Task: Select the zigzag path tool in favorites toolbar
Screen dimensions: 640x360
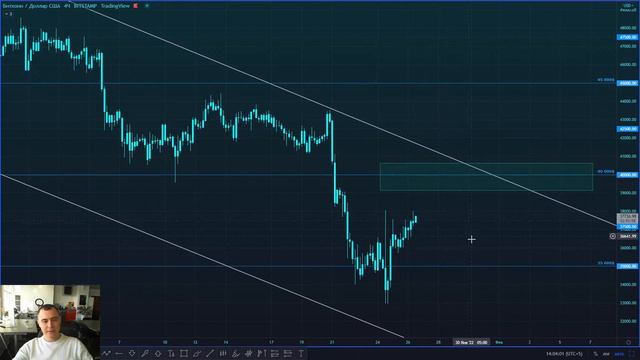Action: coord(107,353)
